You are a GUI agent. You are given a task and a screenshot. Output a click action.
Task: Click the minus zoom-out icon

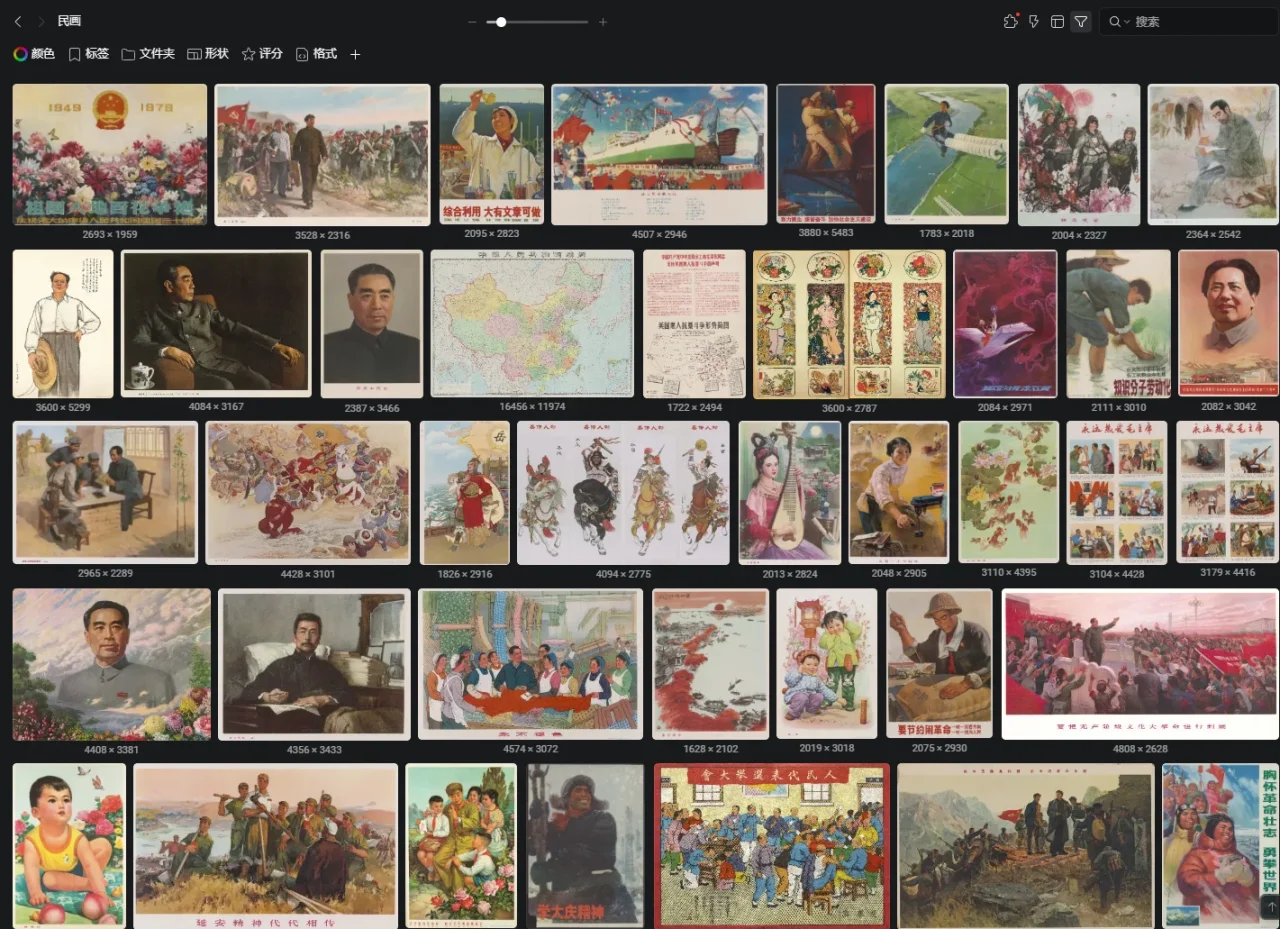pyautogui.click(x=472, y=22)
